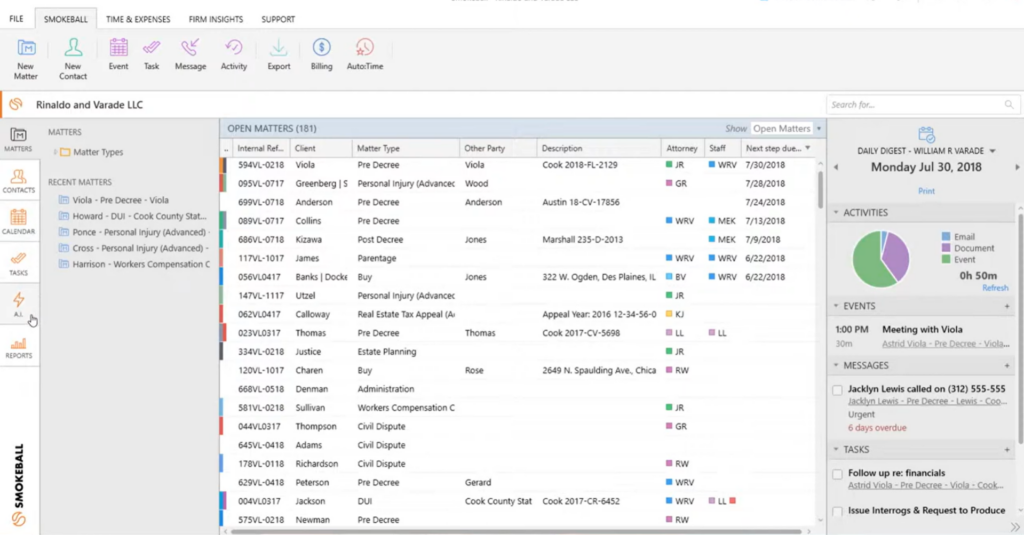This screenshot has width=1024, height=535.
Task: Add a new event with Events plus
Action: [1007, 306]
